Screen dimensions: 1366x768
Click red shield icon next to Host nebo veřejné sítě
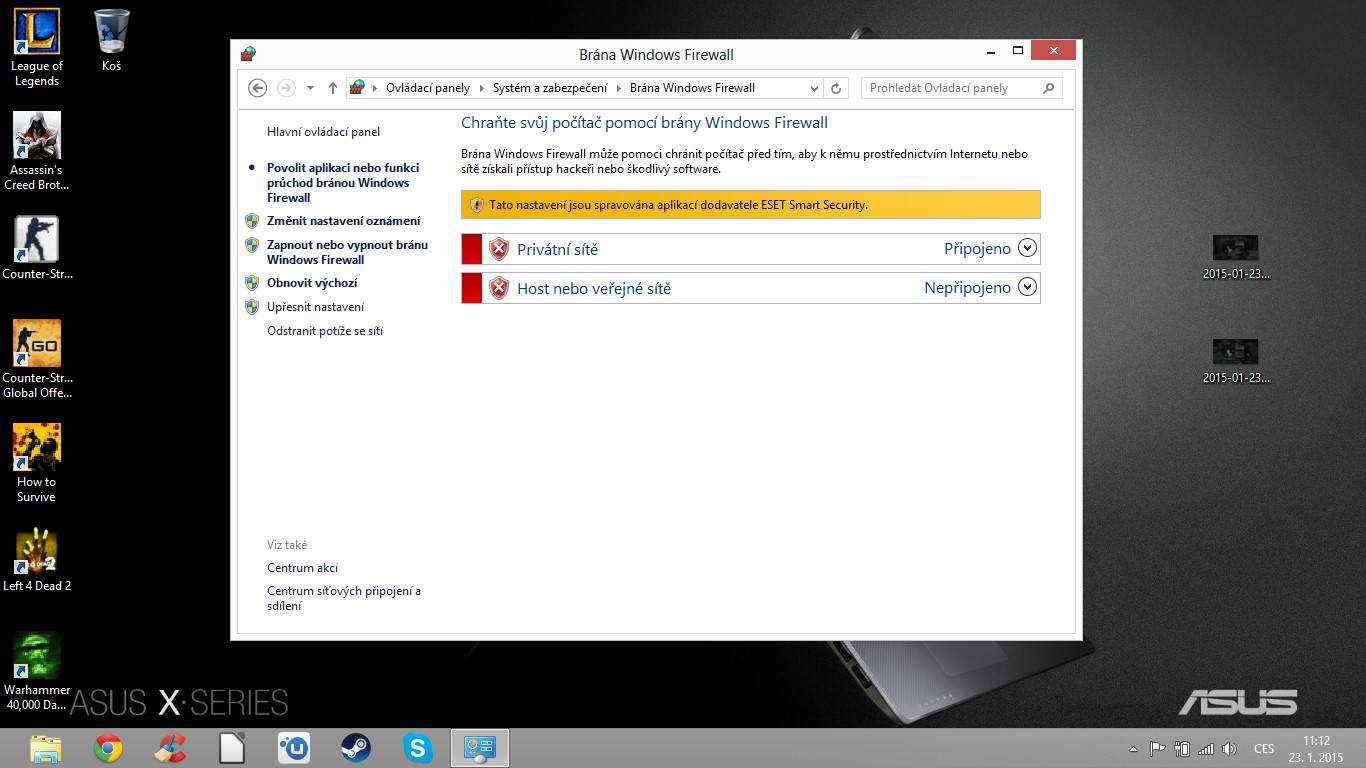coord(499,288)
